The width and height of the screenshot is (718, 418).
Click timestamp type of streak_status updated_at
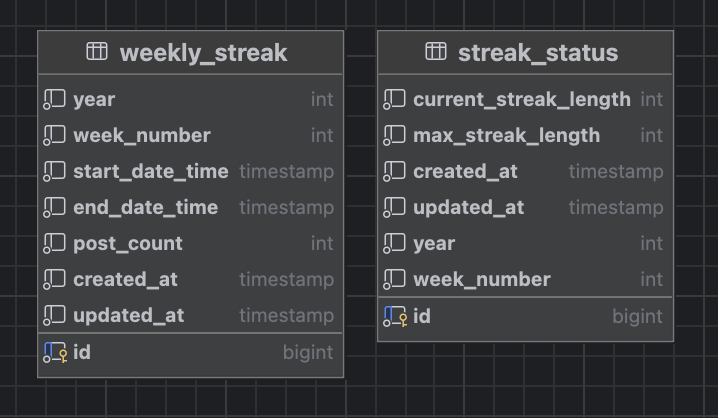coord(616,208)
